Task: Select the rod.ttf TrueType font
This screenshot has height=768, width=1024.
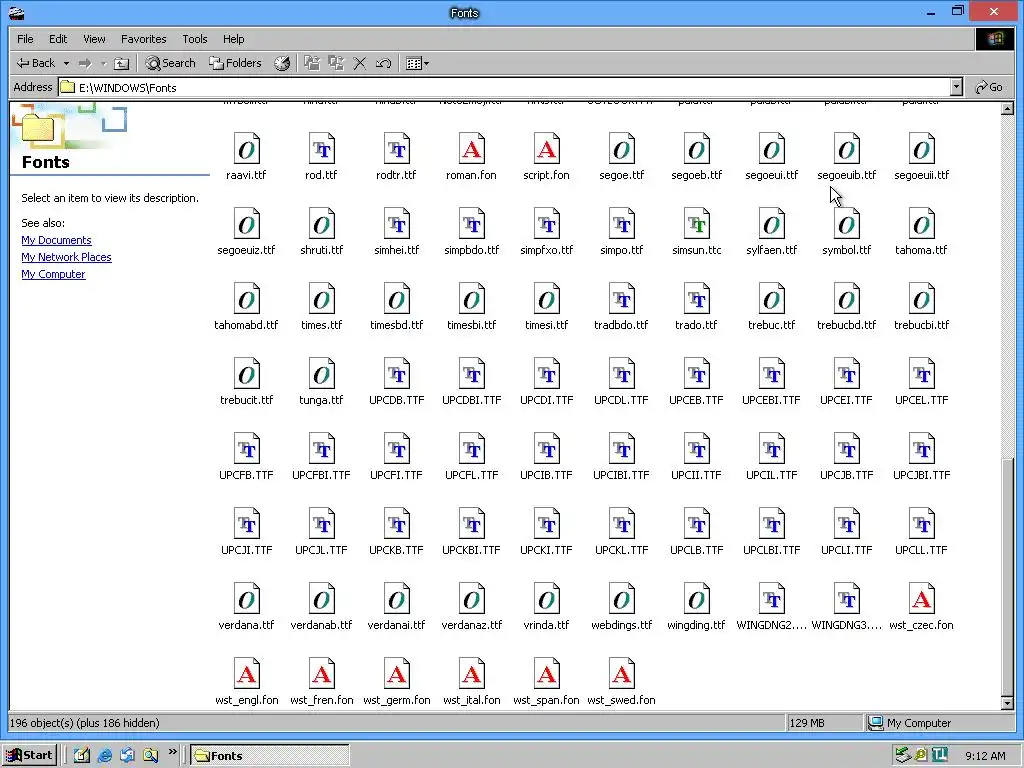Action: tap(321, 157)
